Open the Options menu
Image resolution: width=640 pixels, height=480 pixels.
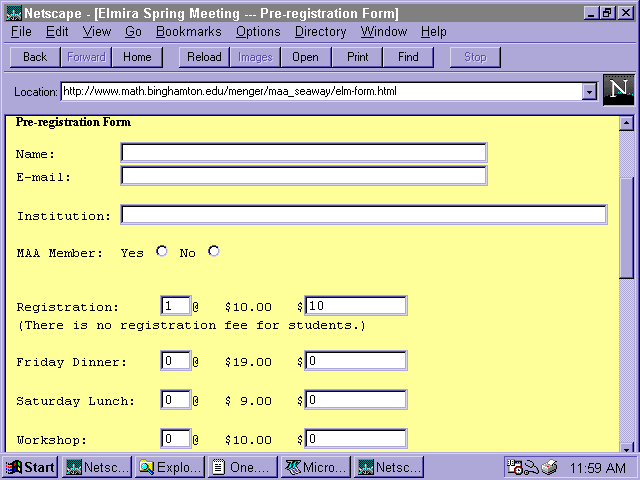[258, 32]
